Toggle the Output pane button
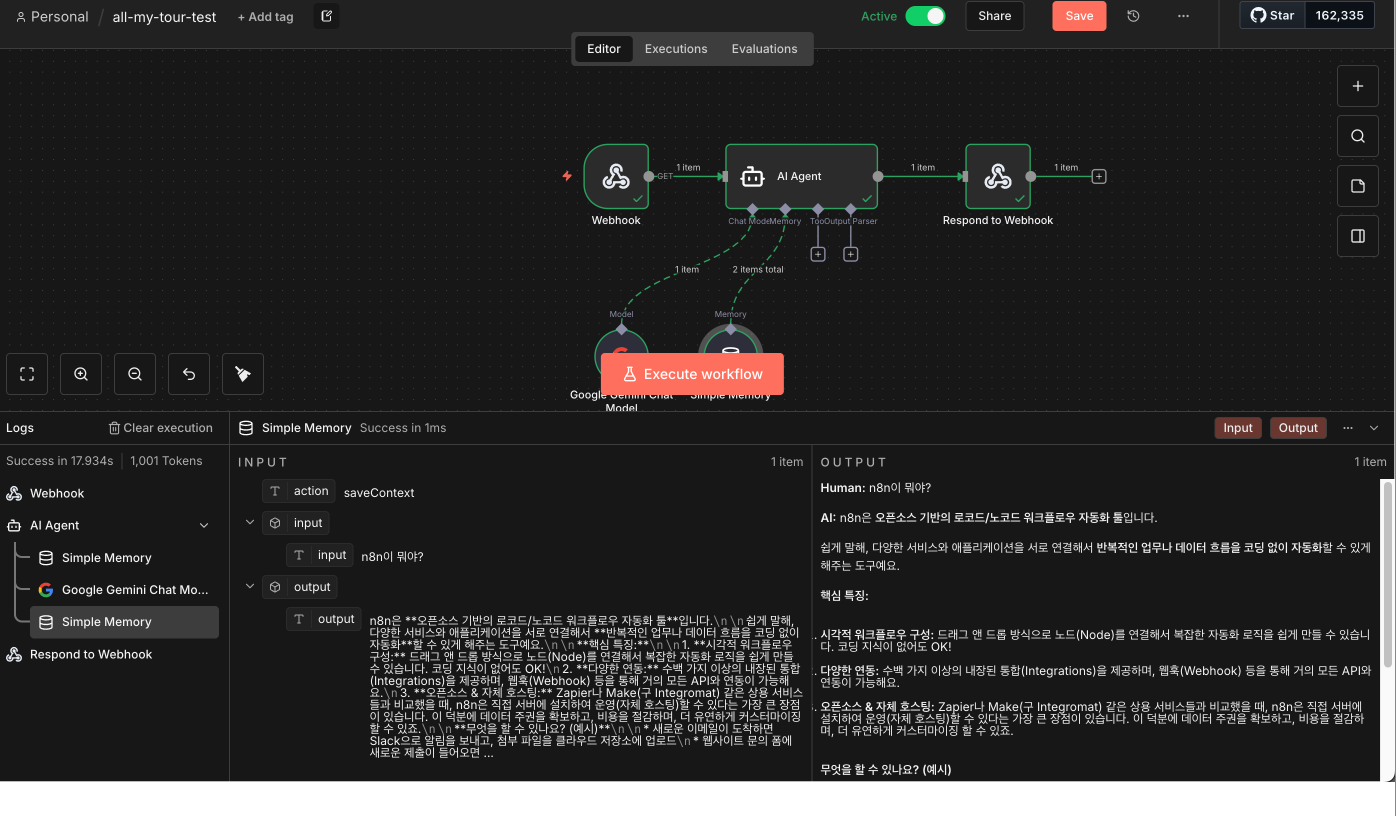 [1298, 428]
